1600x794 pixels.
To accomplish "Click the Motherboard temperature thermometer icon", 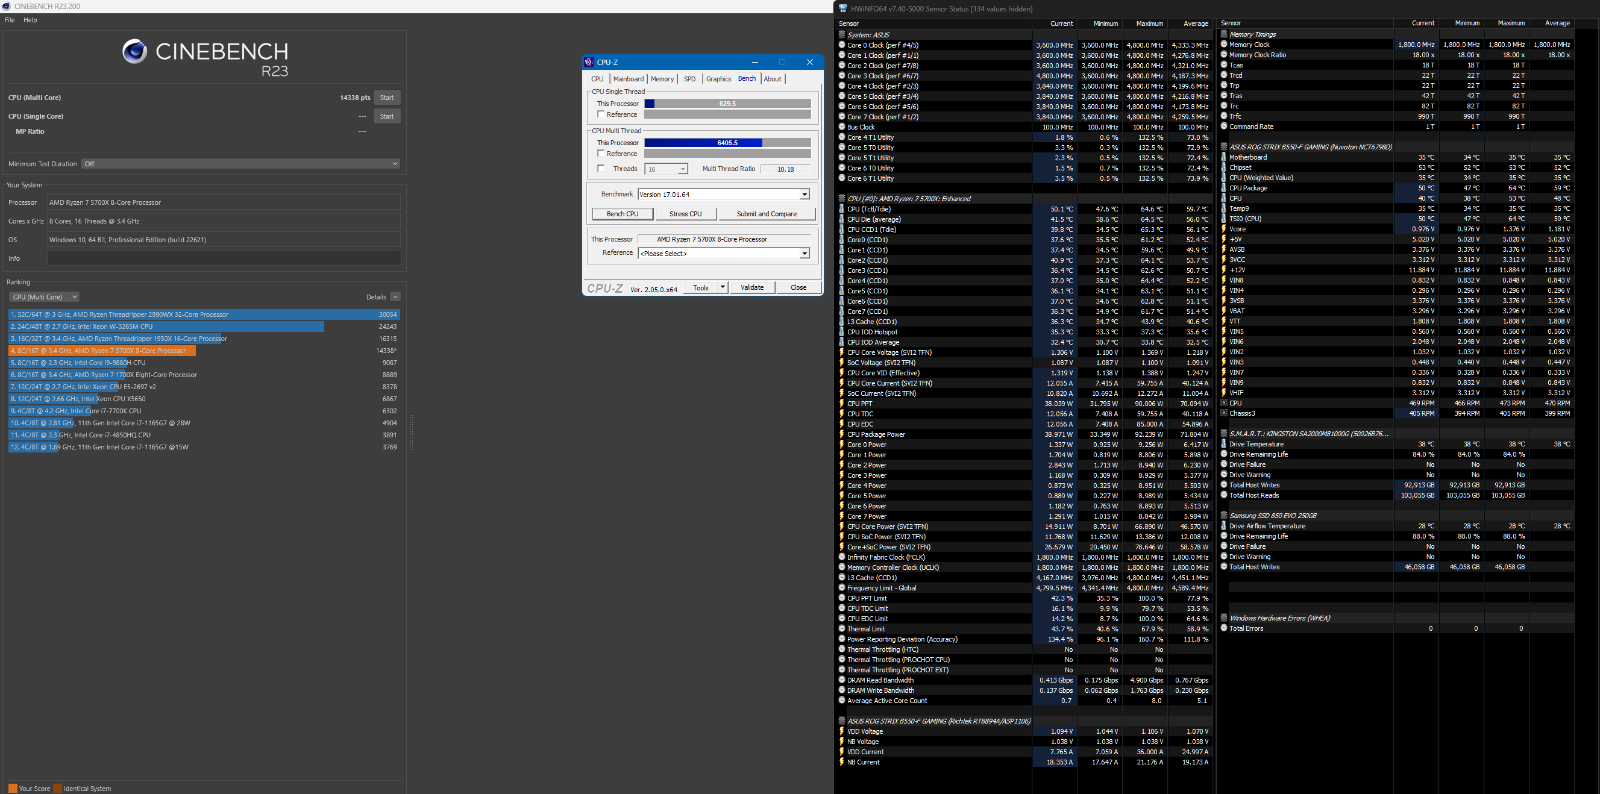I will [1224, 157].
